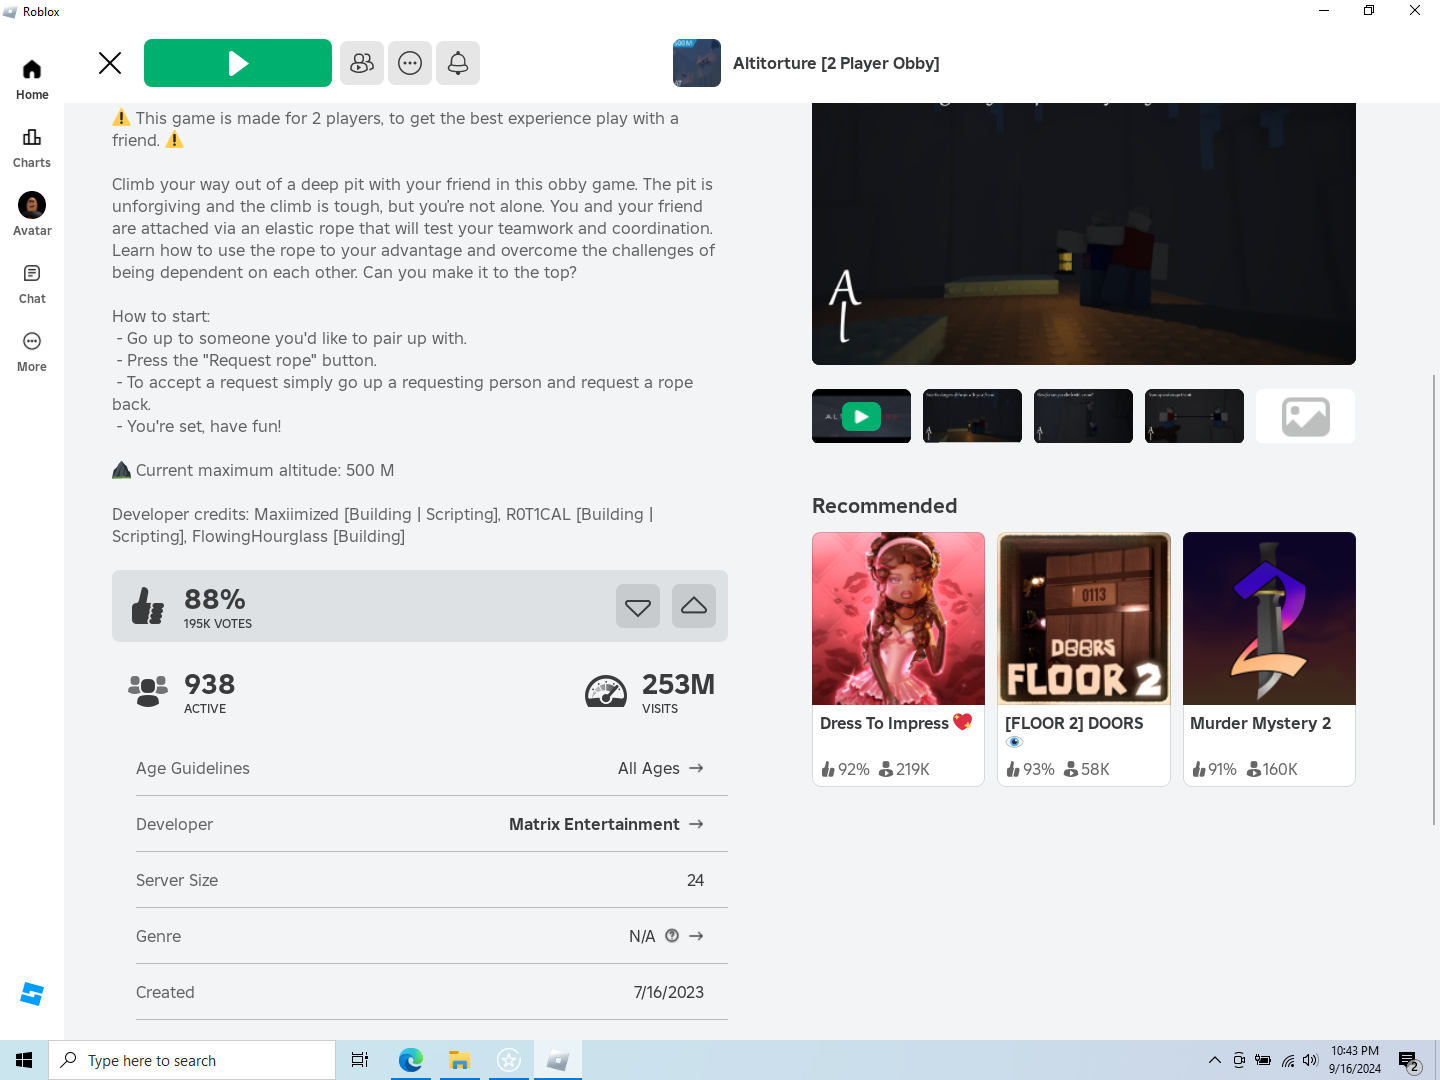The height and width of the screenshot is (1080, 1440).
Task: Open the network icon in system tray
Action: pyautogui.click(x=1287, y=1060)
